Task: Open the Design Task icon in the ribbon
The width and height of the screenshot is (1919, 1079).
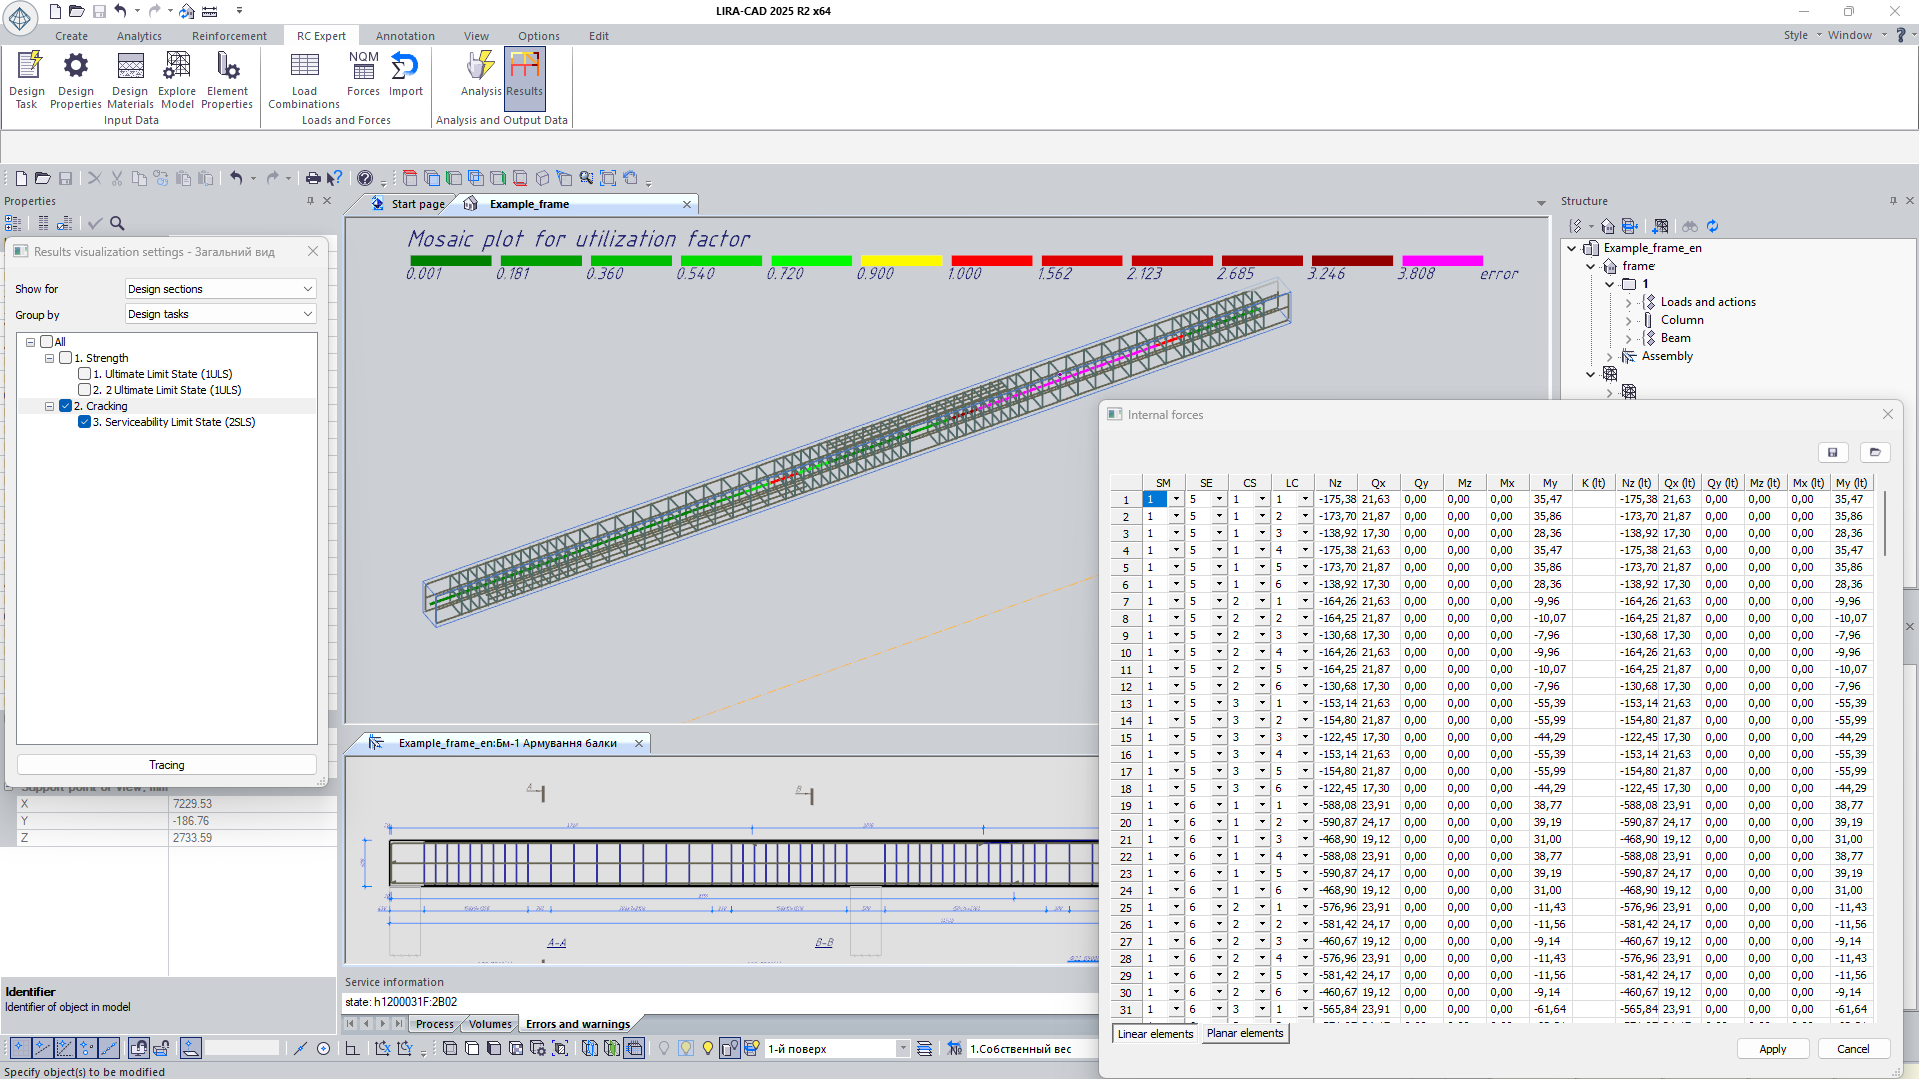Action: [27, 78]
